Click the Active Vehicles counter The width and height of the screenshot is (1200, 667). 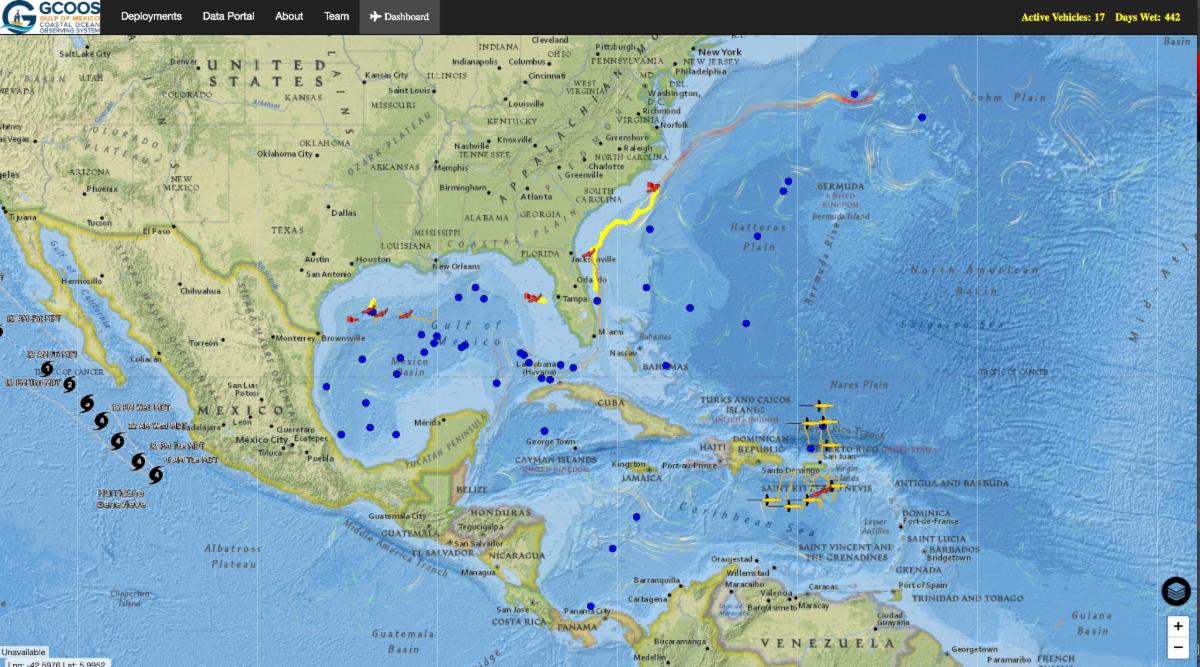[1062, 17]
